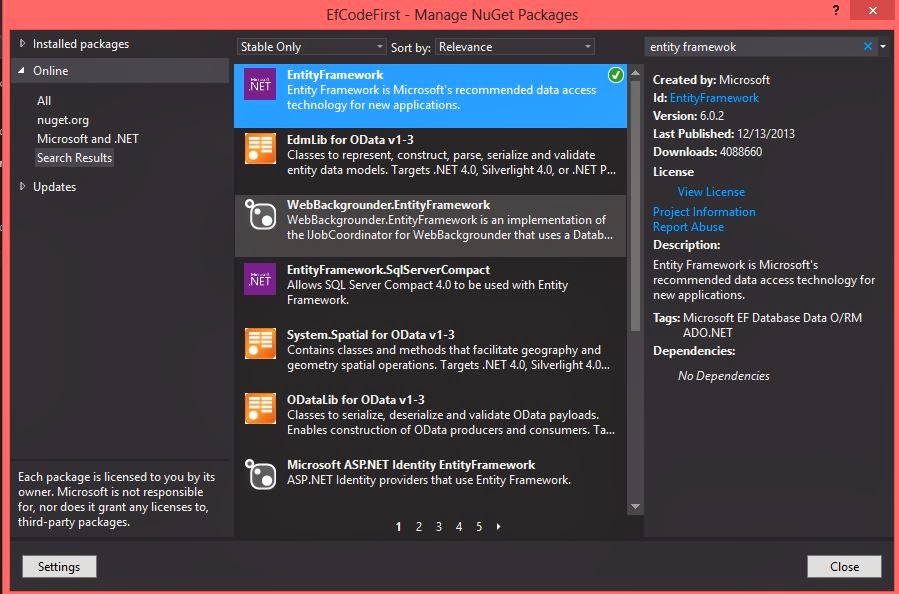
Task: Expand the Installed packages section
Action: click(x=22, y=44)
